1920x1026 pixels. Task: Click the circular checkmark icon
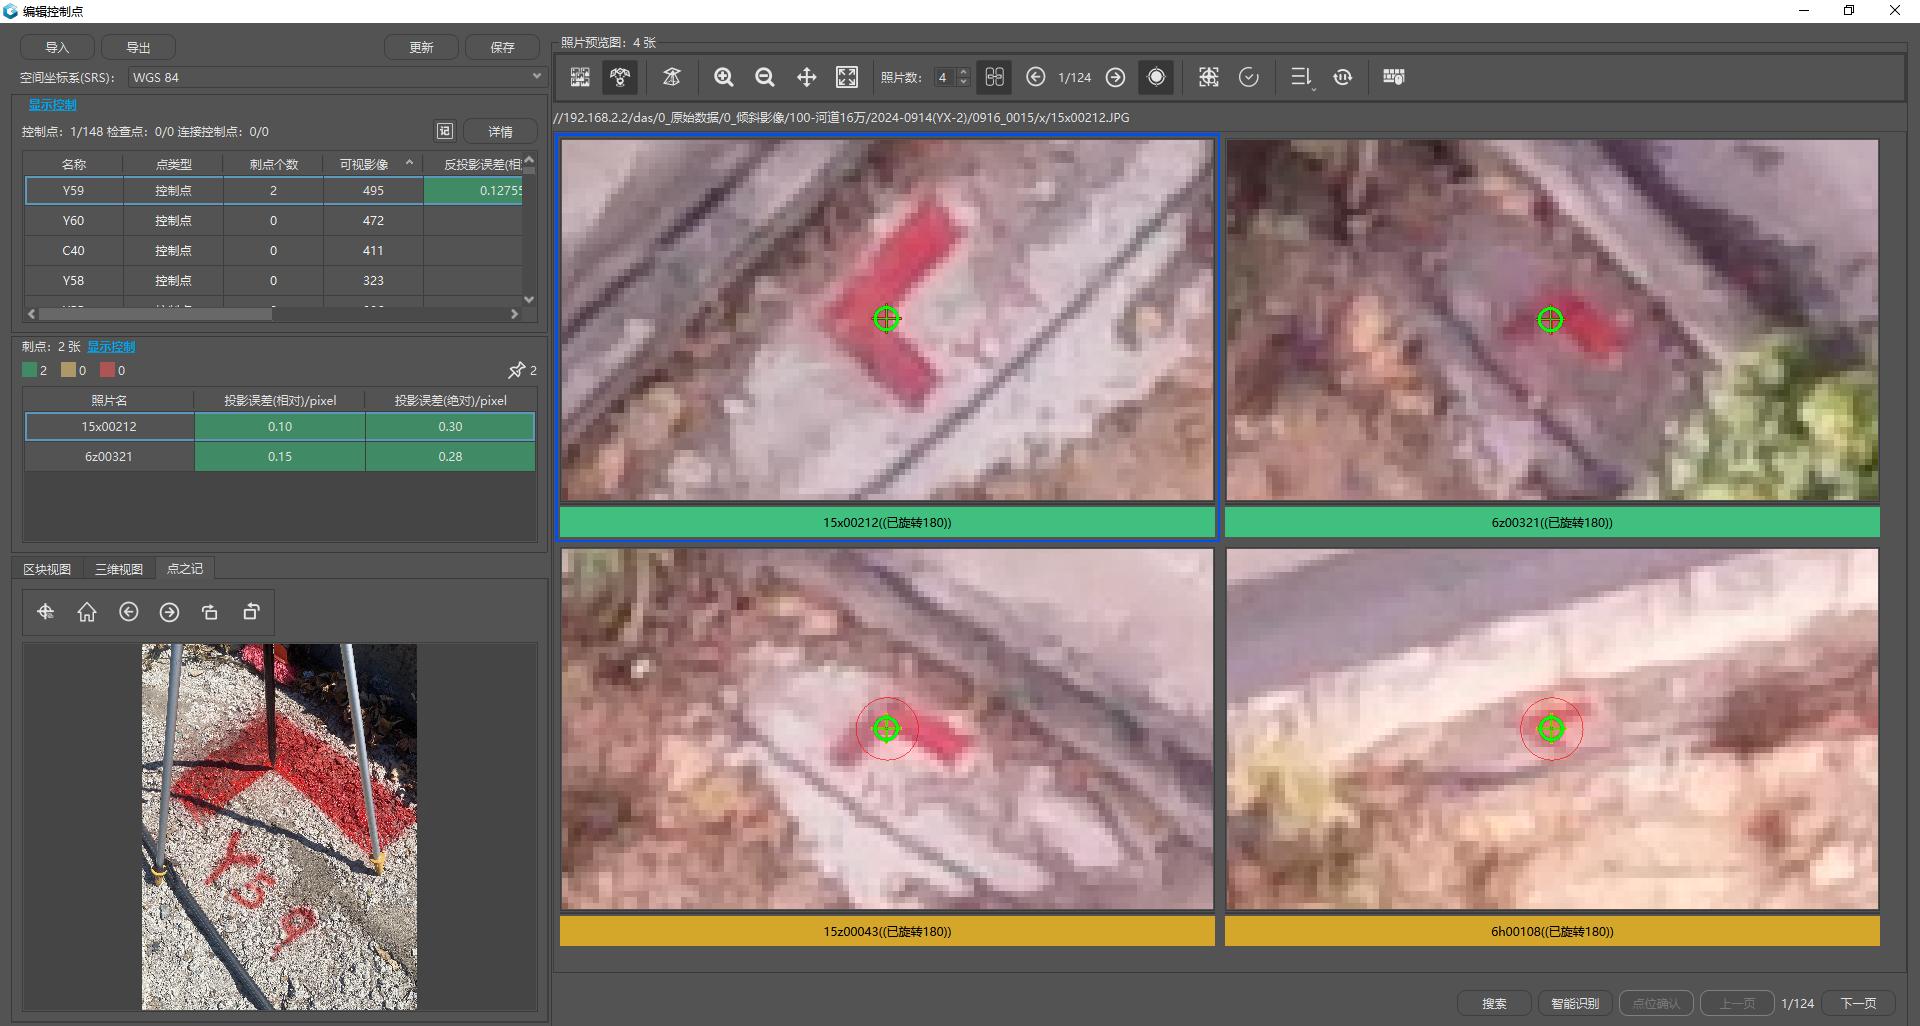[1249, 77]
